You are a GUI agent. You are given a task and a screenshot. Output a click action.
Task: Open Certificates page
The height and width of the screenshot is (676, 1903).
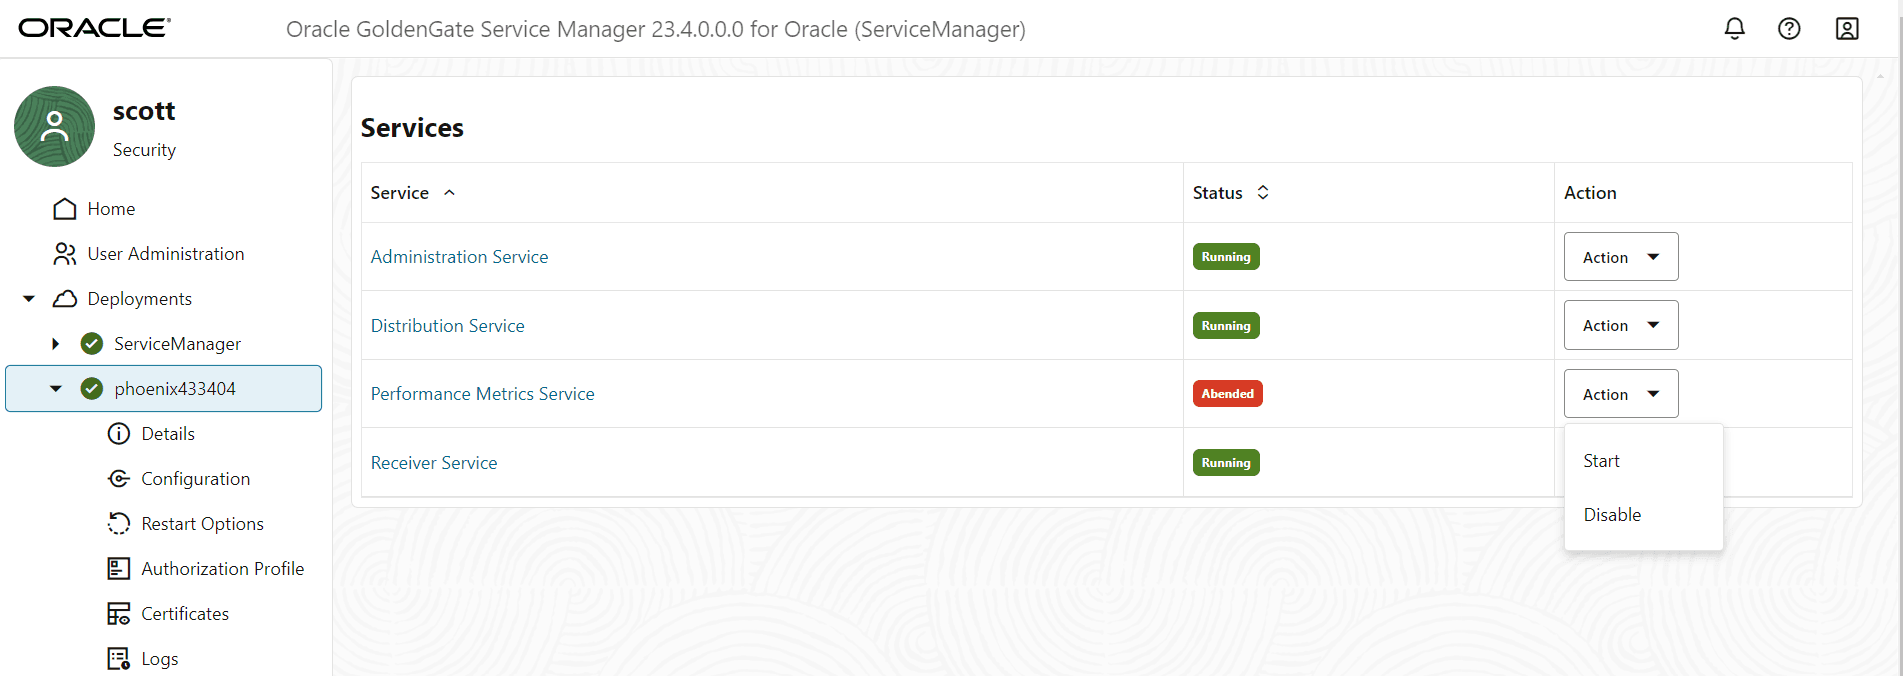185,614
